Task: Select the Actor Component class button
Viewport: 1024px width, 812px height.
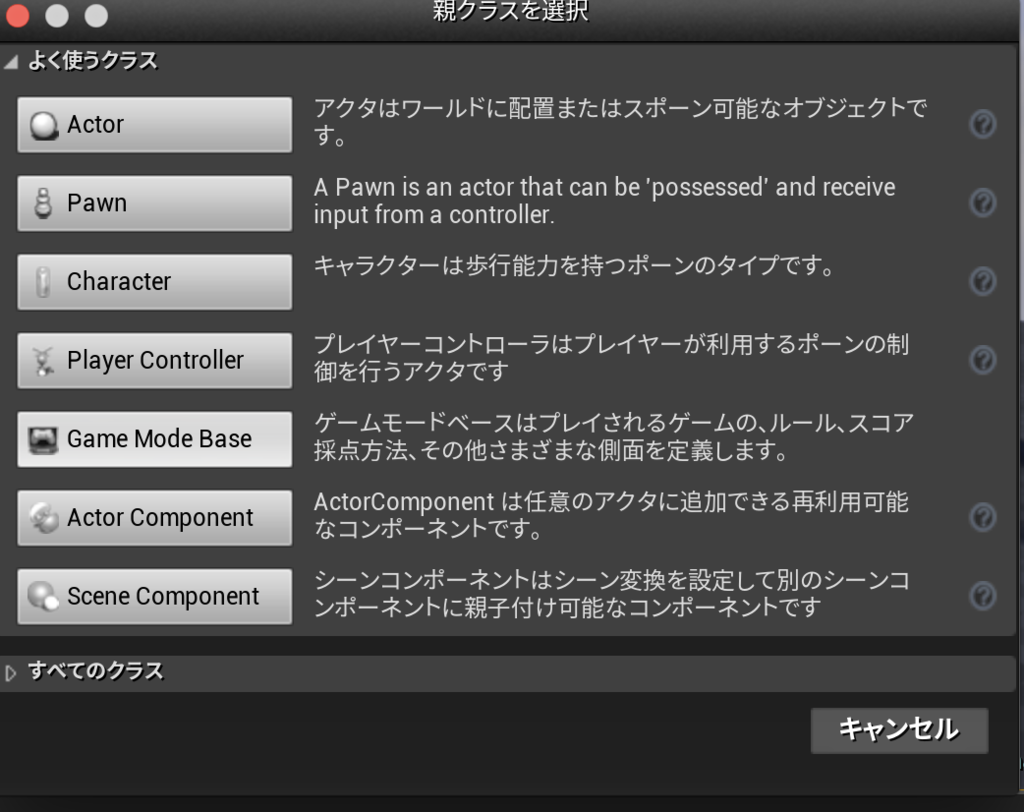Action: (x=155, y=517)
